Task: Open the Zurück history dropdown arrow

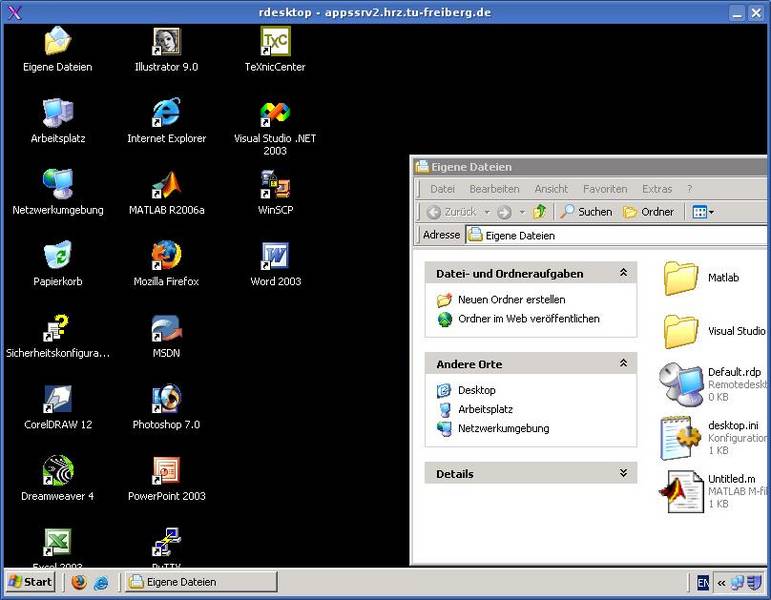Action: coord(487,212)
